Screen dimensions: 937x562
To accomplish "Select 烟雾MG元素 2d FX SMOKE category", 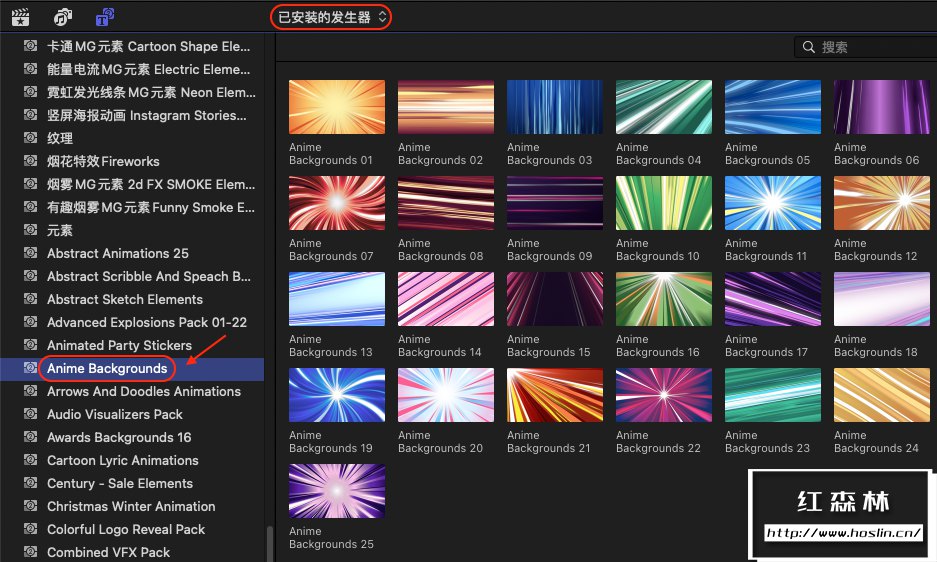I will pyautogui.click(x=132, y=184).
